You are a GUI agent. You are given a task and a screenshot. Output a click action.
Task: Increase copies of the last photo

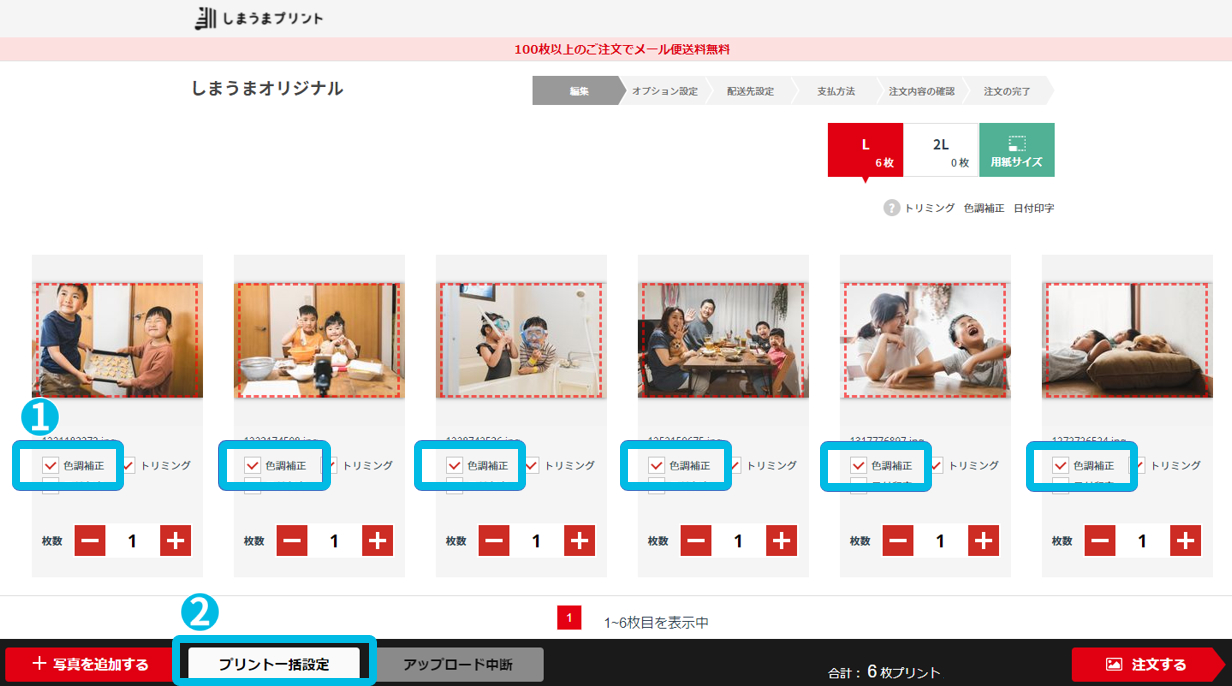1185,541
